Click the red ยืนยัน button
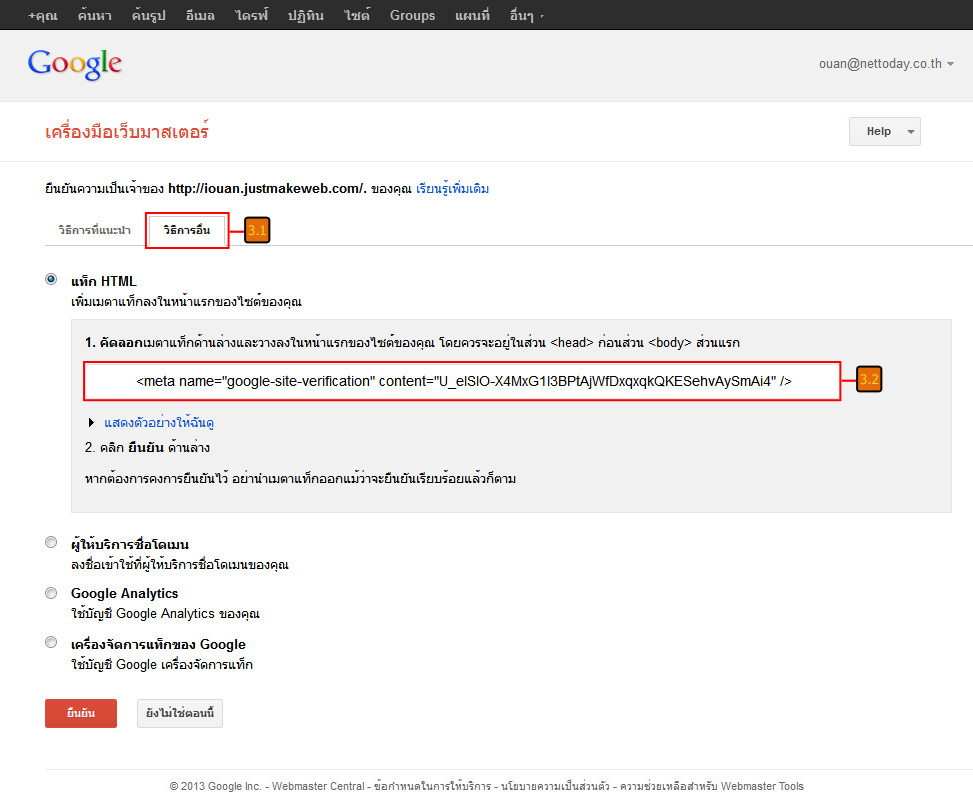 click(81, 713)
